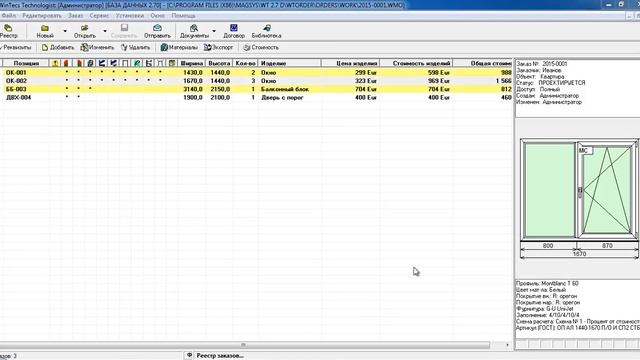Image resolution: width=640 pixels, height=360 pixels.
Task: Open the Установки menu
Action: tap(130, 16)
